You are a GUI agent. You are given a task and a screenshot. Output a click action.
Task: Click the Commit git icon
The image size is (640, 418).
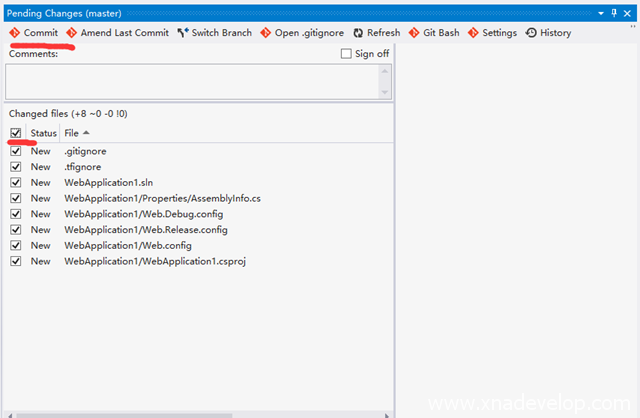(15, 33)
